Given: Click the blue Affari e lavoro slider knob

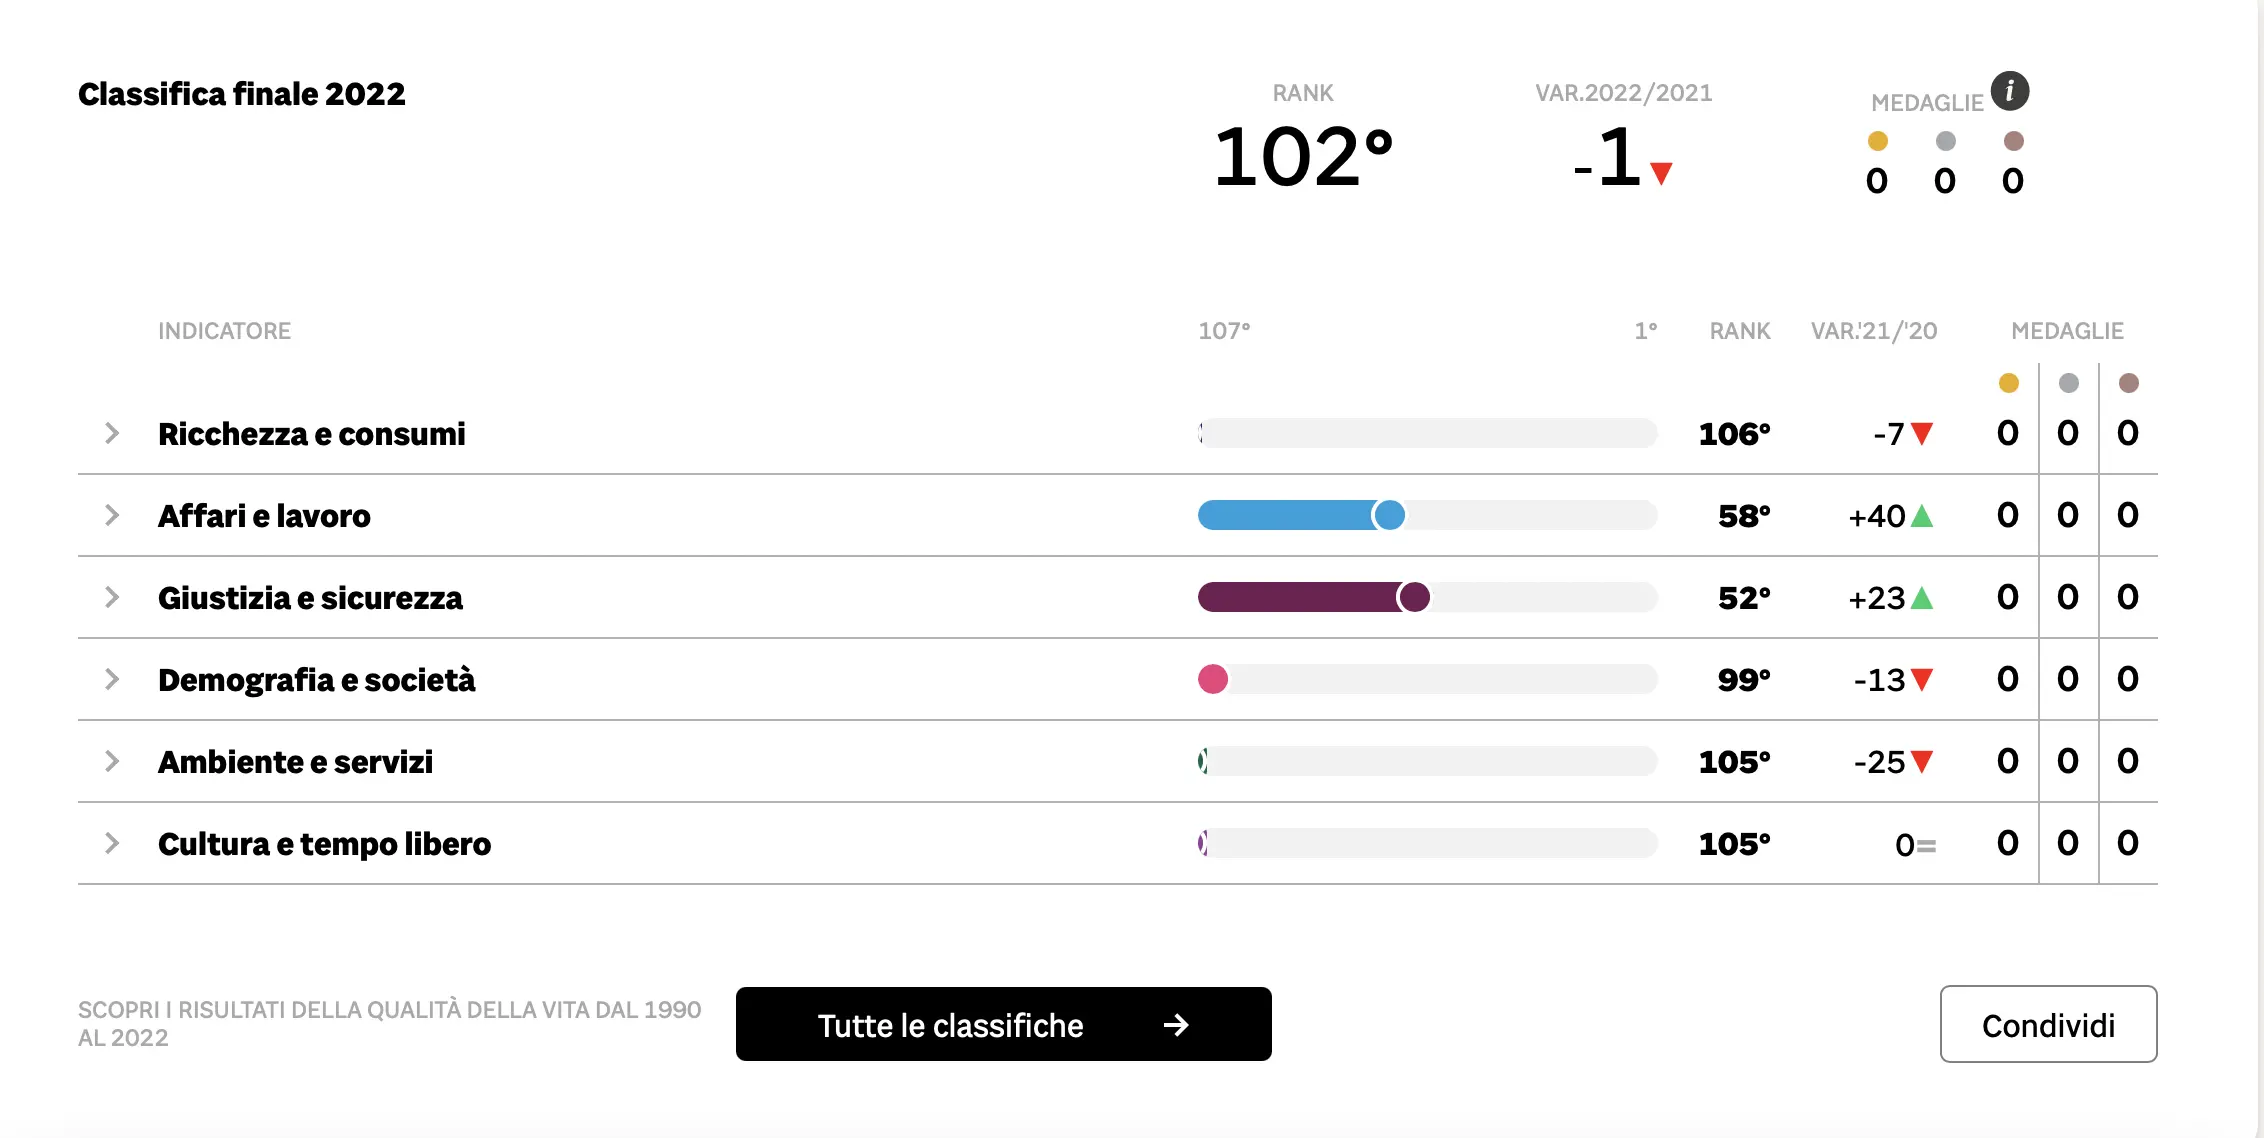Looking at the screenshot, I should [1388, 515].
